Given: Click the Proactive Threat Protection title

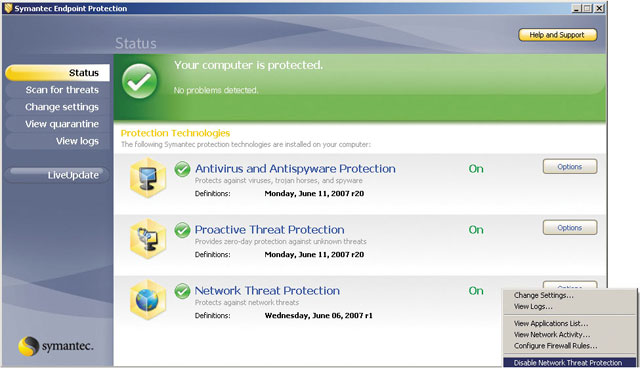Looking at the screenshot, I should tap(269, 230).
